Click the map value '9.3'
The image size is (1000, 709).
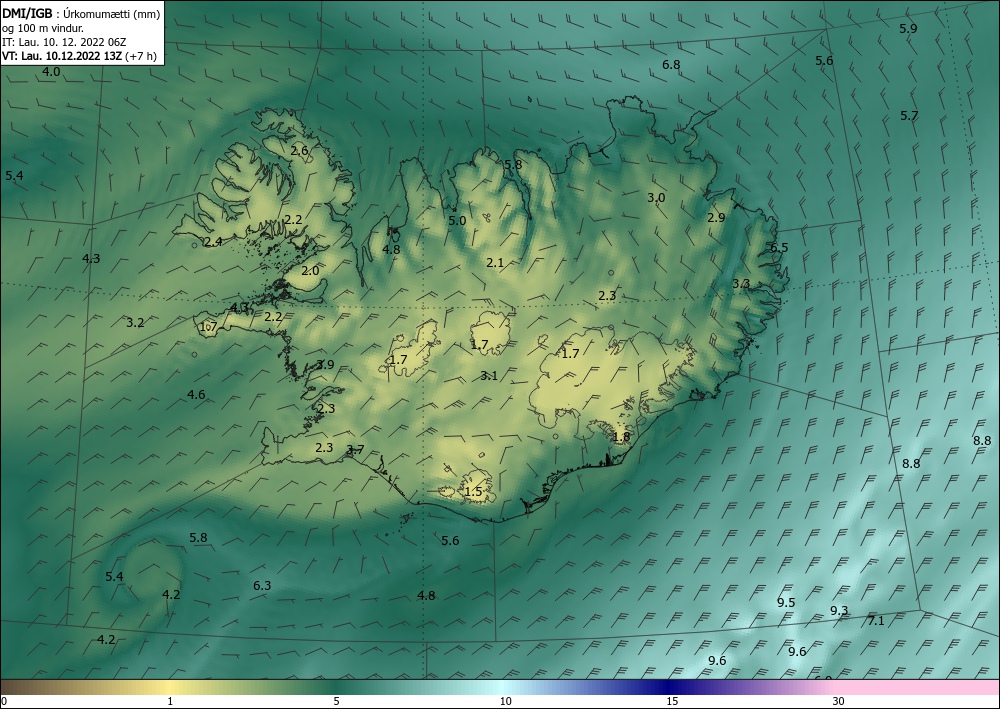839,611
